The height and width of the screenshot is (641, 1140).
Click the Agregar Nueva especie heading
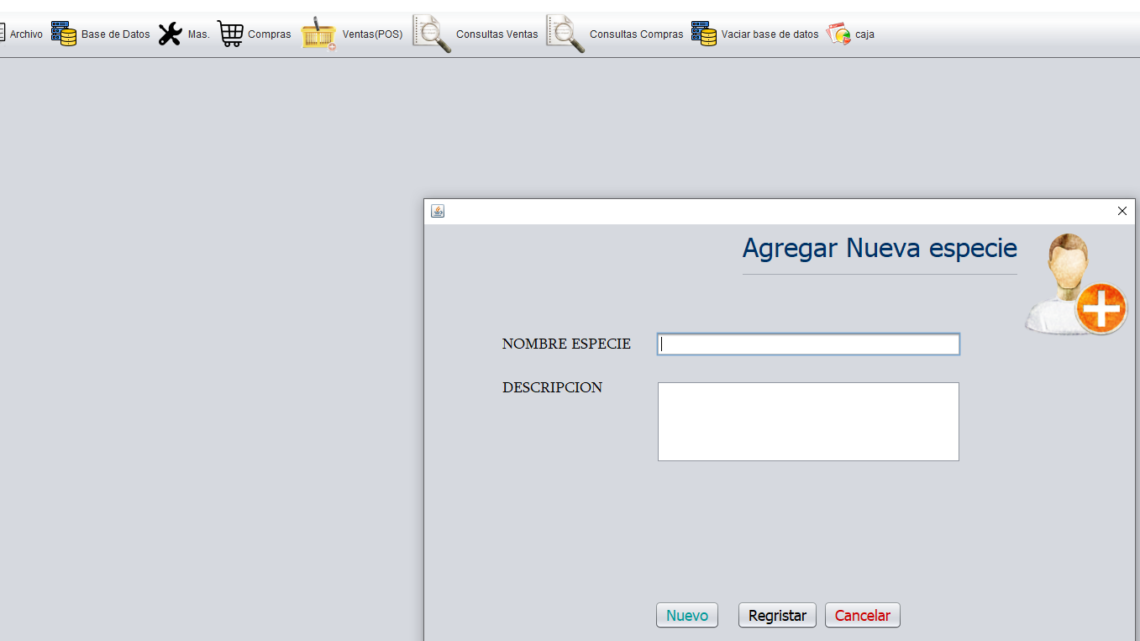click(878, 247)
